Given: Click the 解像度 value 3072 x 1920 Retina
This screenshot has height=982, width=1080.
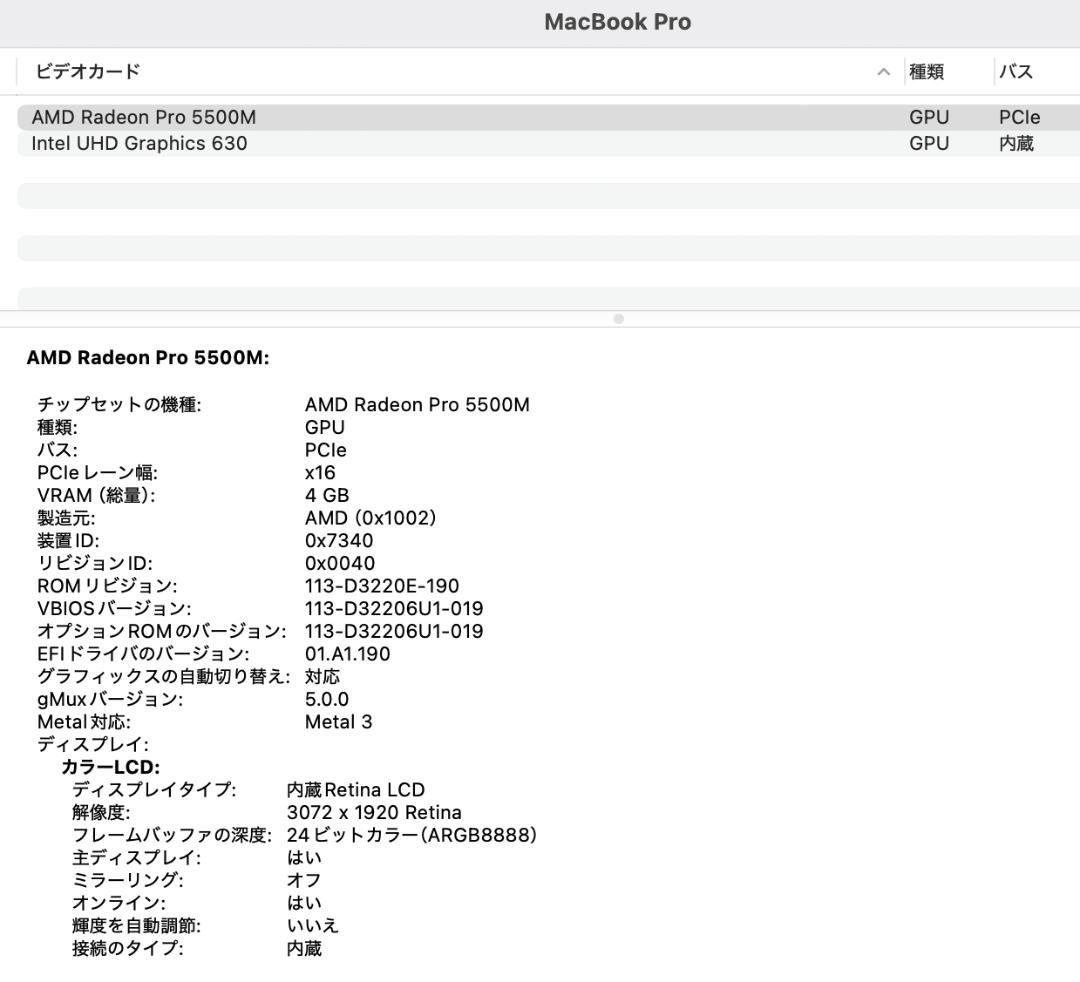Looking at the screenshot, I should coord(383,812).
